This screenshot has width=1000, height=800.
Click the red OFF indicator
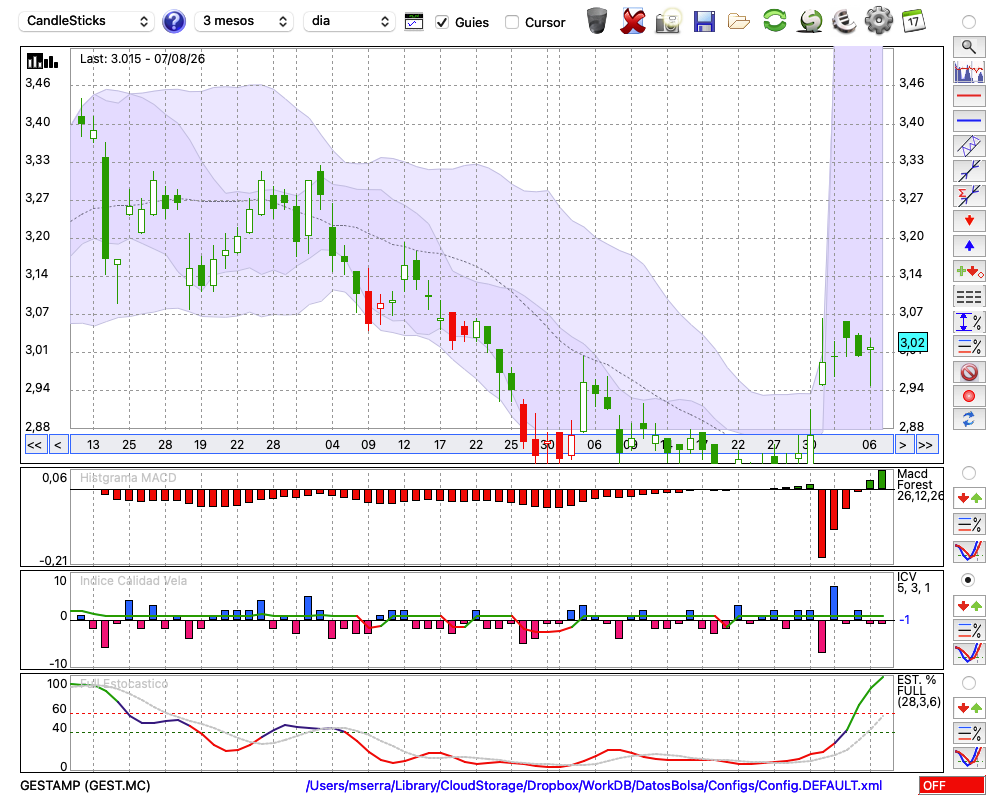[x=952, y=785]
